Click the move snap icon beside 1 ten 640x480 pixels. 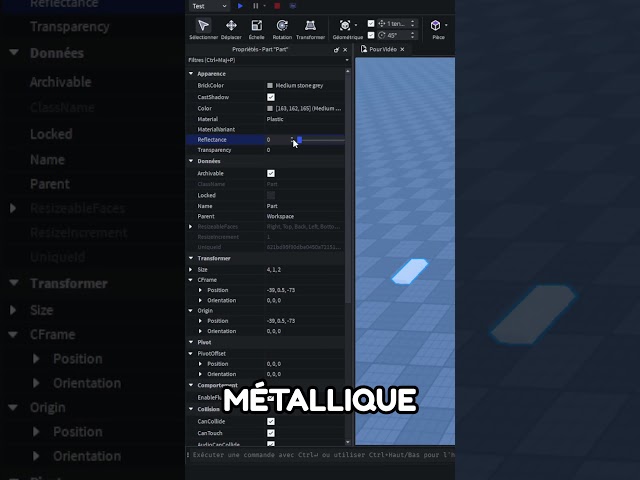coord(382,23)
